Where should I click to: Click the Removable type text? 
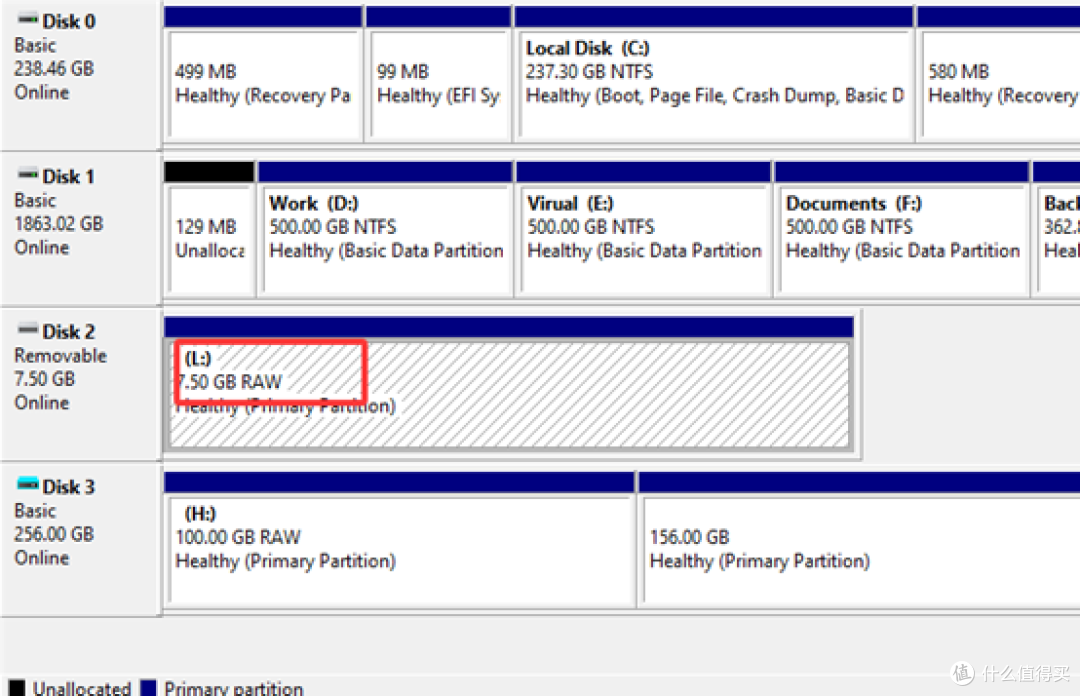tap(61, 356)
